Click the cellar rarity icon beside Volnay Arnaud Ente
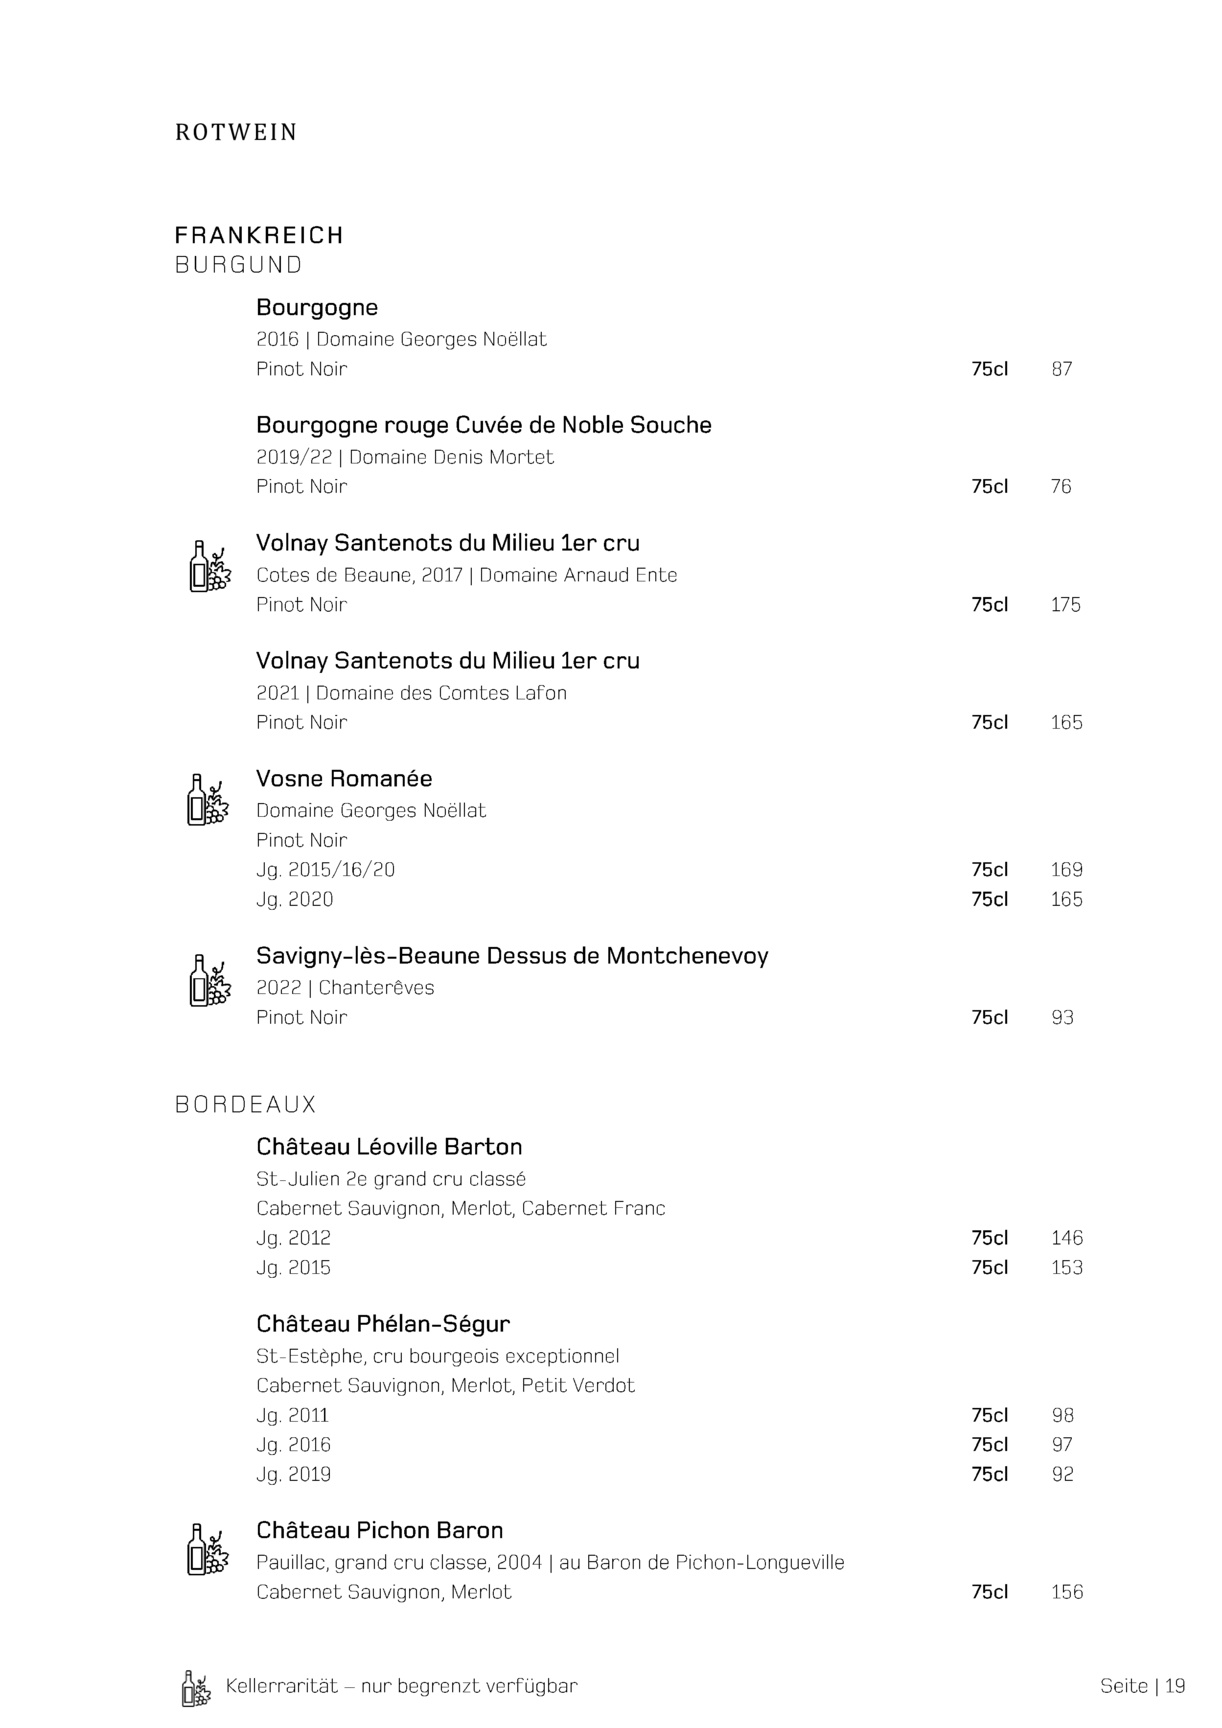 pos(209,566)
